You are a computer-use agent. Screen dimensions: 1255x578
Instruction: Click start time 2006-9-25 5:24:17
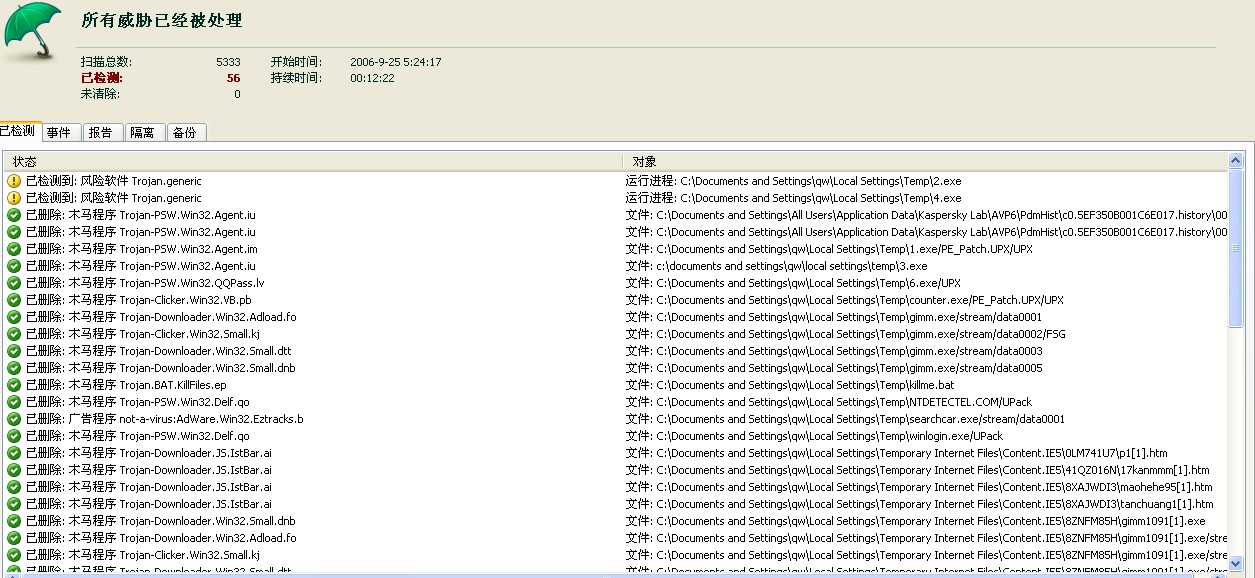tap(396, 62)
